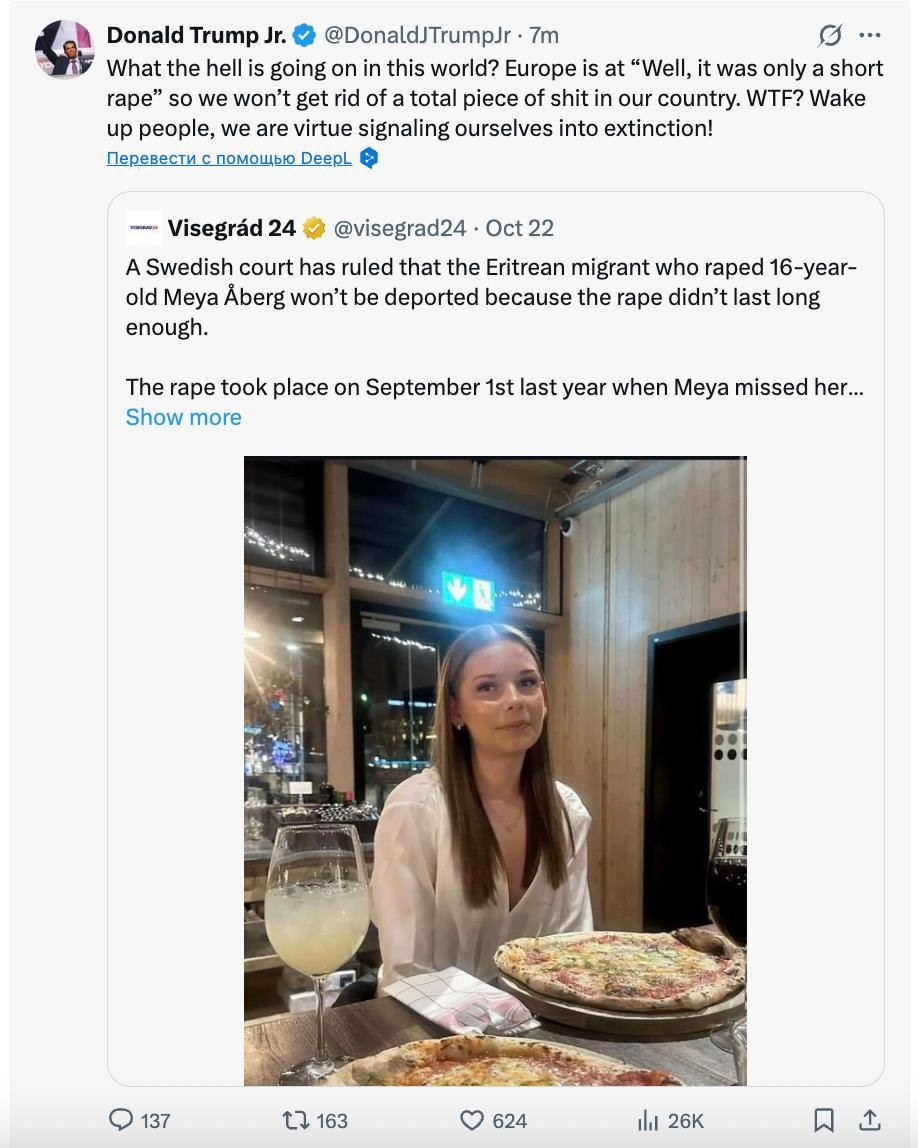Click the DeepL translate link

point(229,158)
